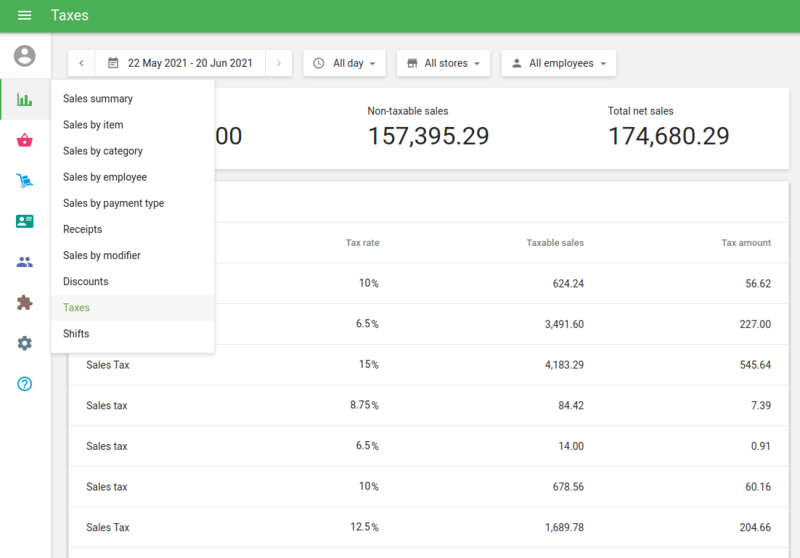Open the Shifts report menu item

coord(76,334)
